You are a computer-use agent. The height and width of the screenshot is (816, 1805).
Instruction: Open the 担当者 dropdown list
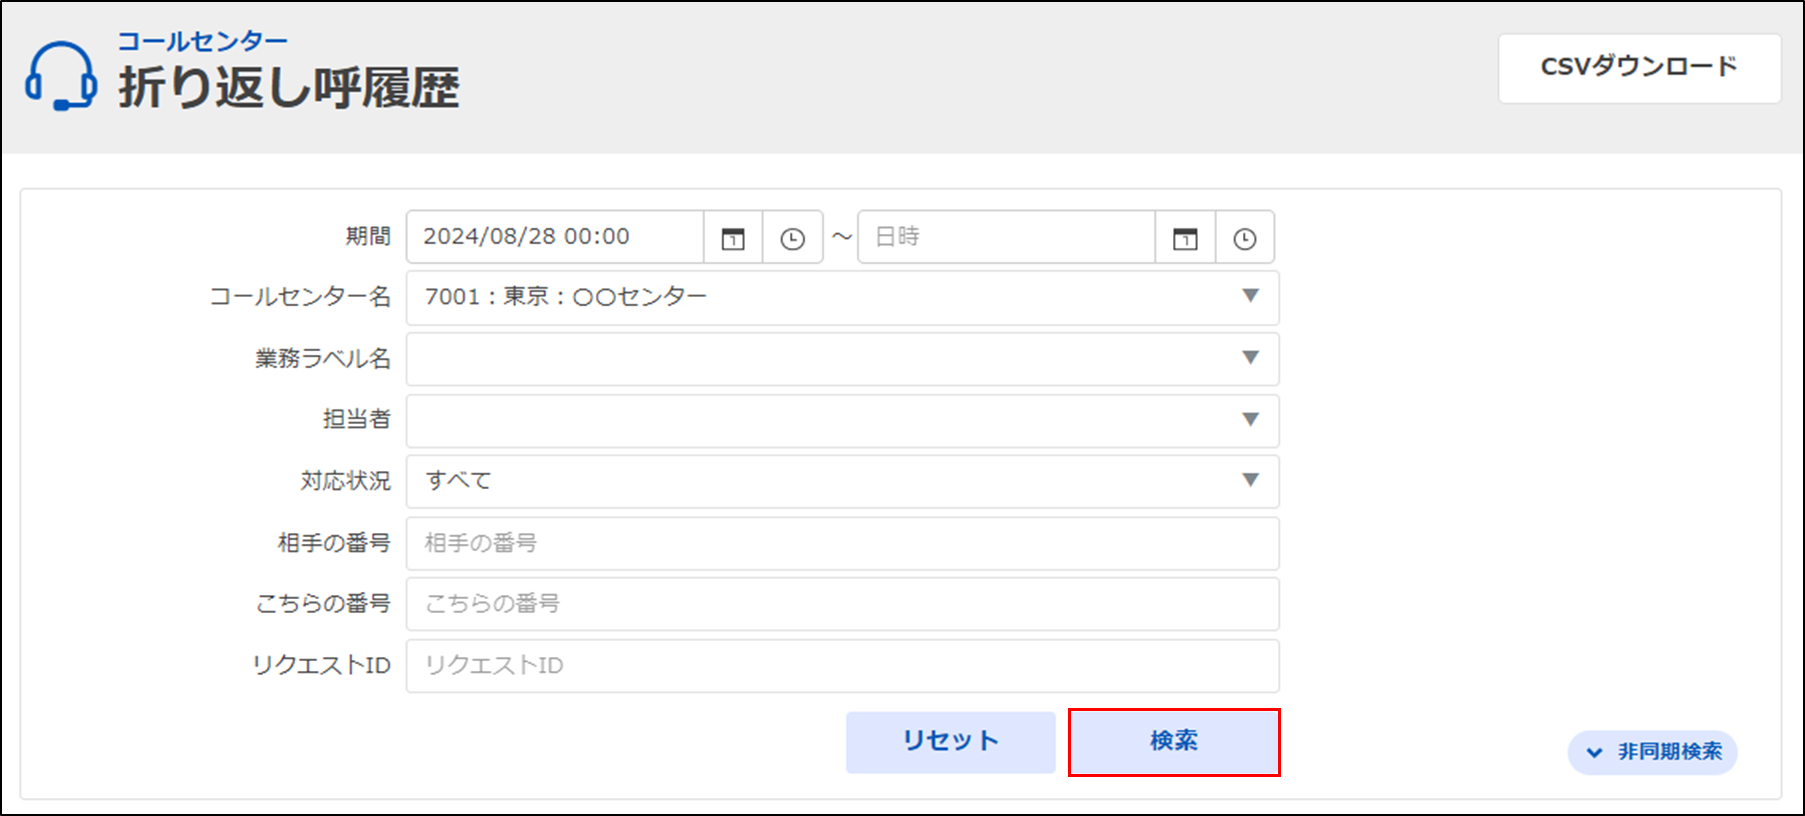(x=842, y=420)
